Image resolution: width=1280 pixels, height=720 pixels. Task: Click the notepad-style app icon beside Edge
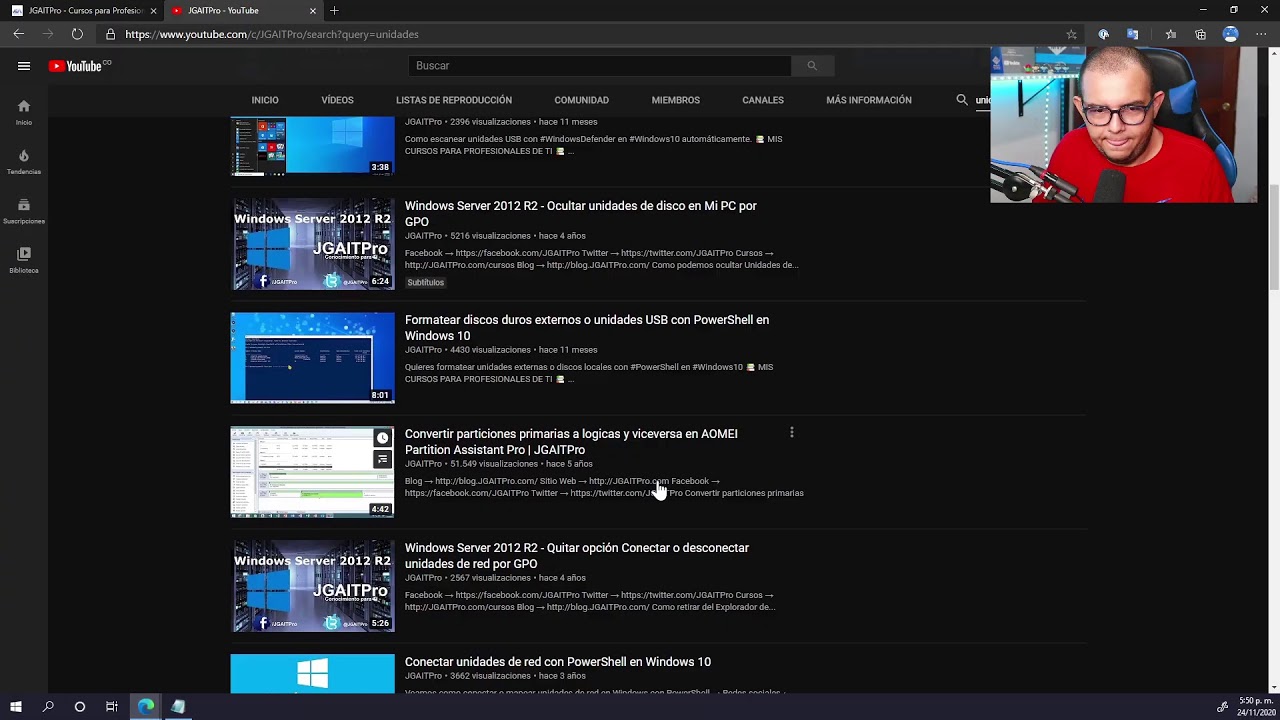click(x=178, y=707)
